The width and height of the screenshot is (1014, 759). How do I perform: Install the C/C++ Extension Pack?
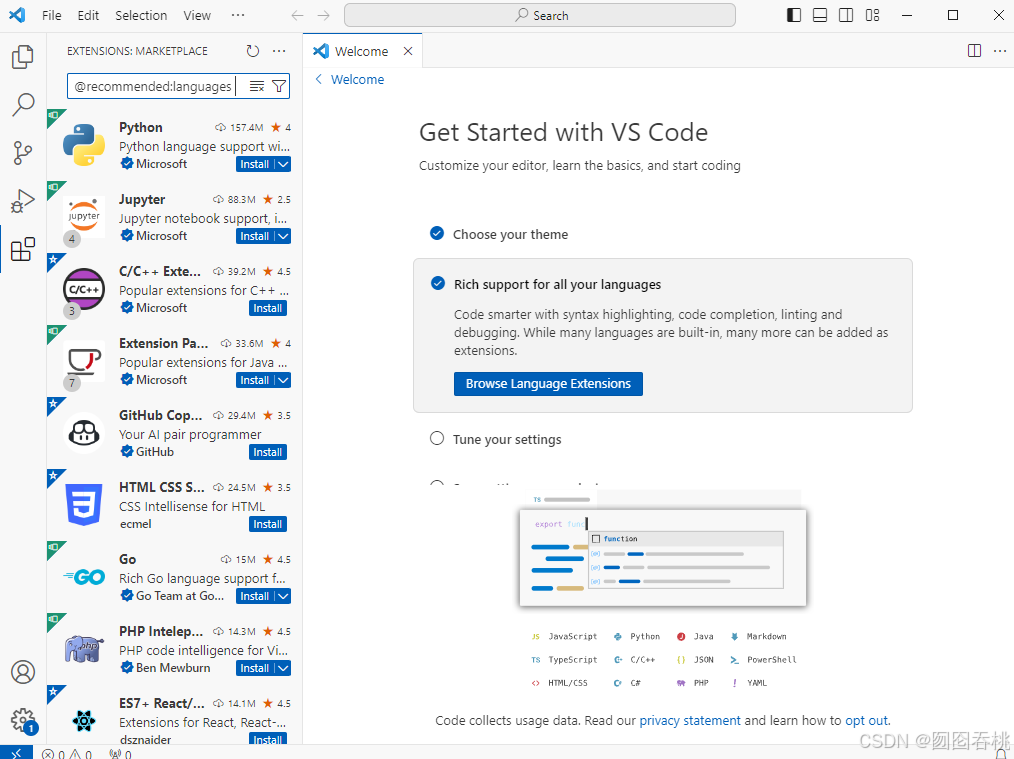[268, 308]
